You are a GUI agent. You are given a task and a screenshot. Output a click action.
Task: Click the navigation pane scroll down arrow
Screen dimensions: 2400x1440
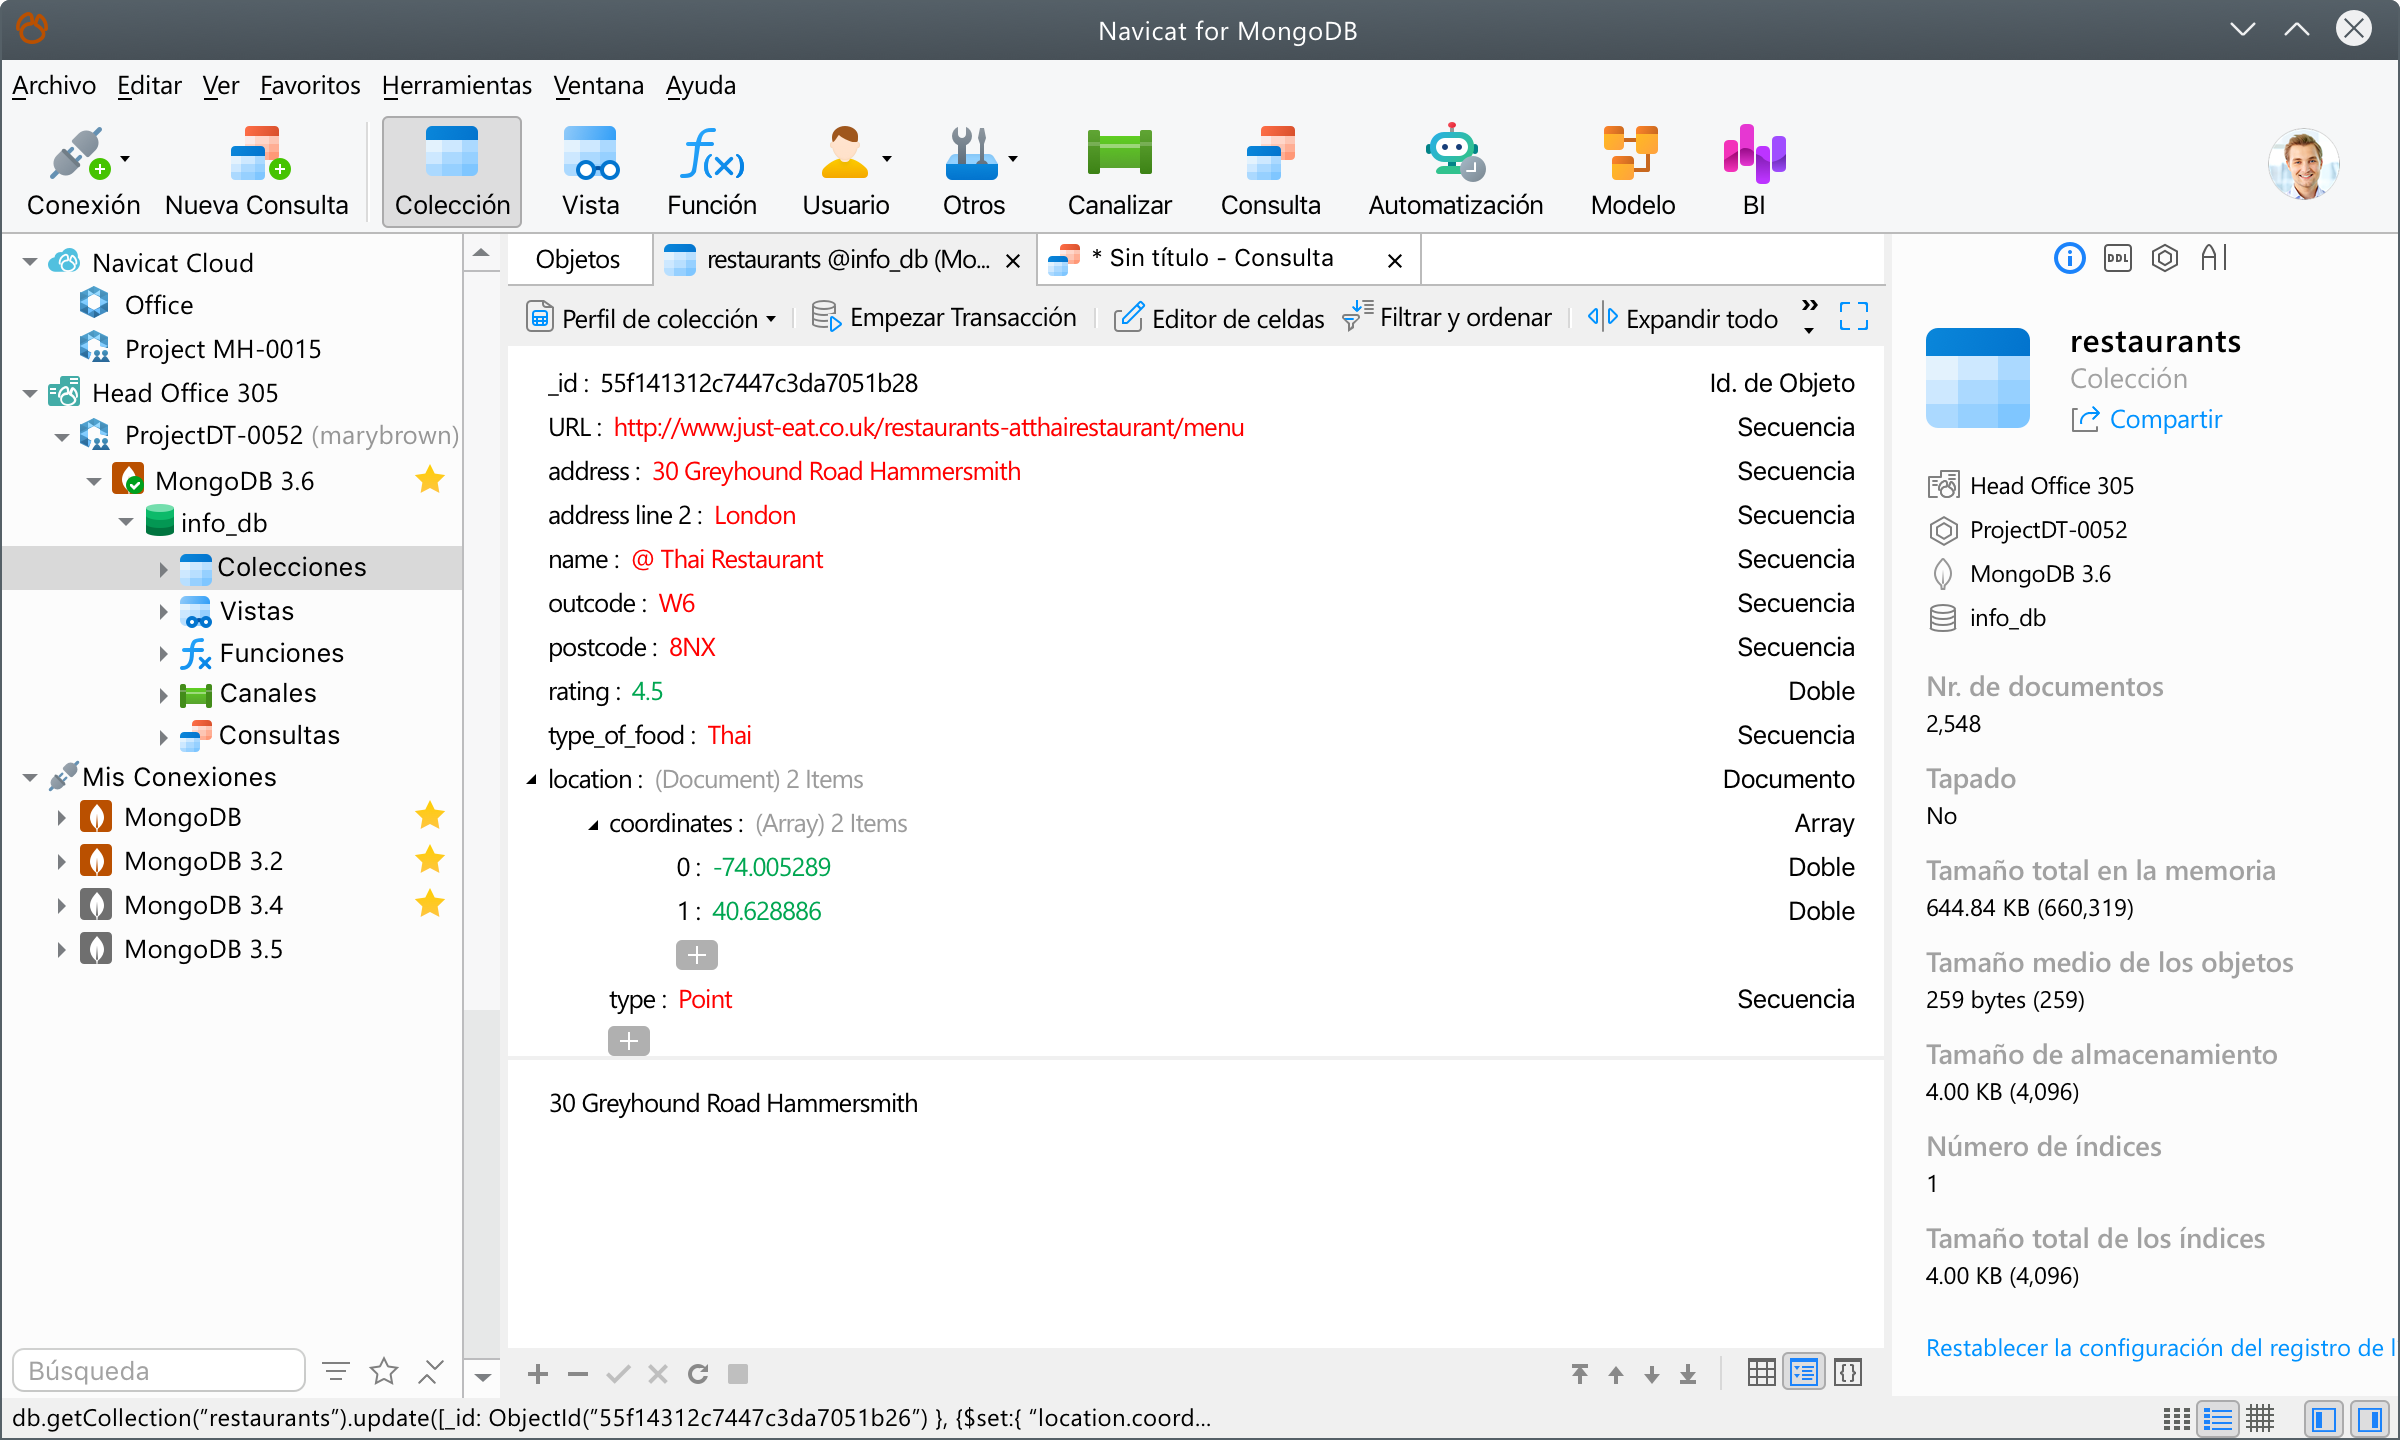[482, 1378]
